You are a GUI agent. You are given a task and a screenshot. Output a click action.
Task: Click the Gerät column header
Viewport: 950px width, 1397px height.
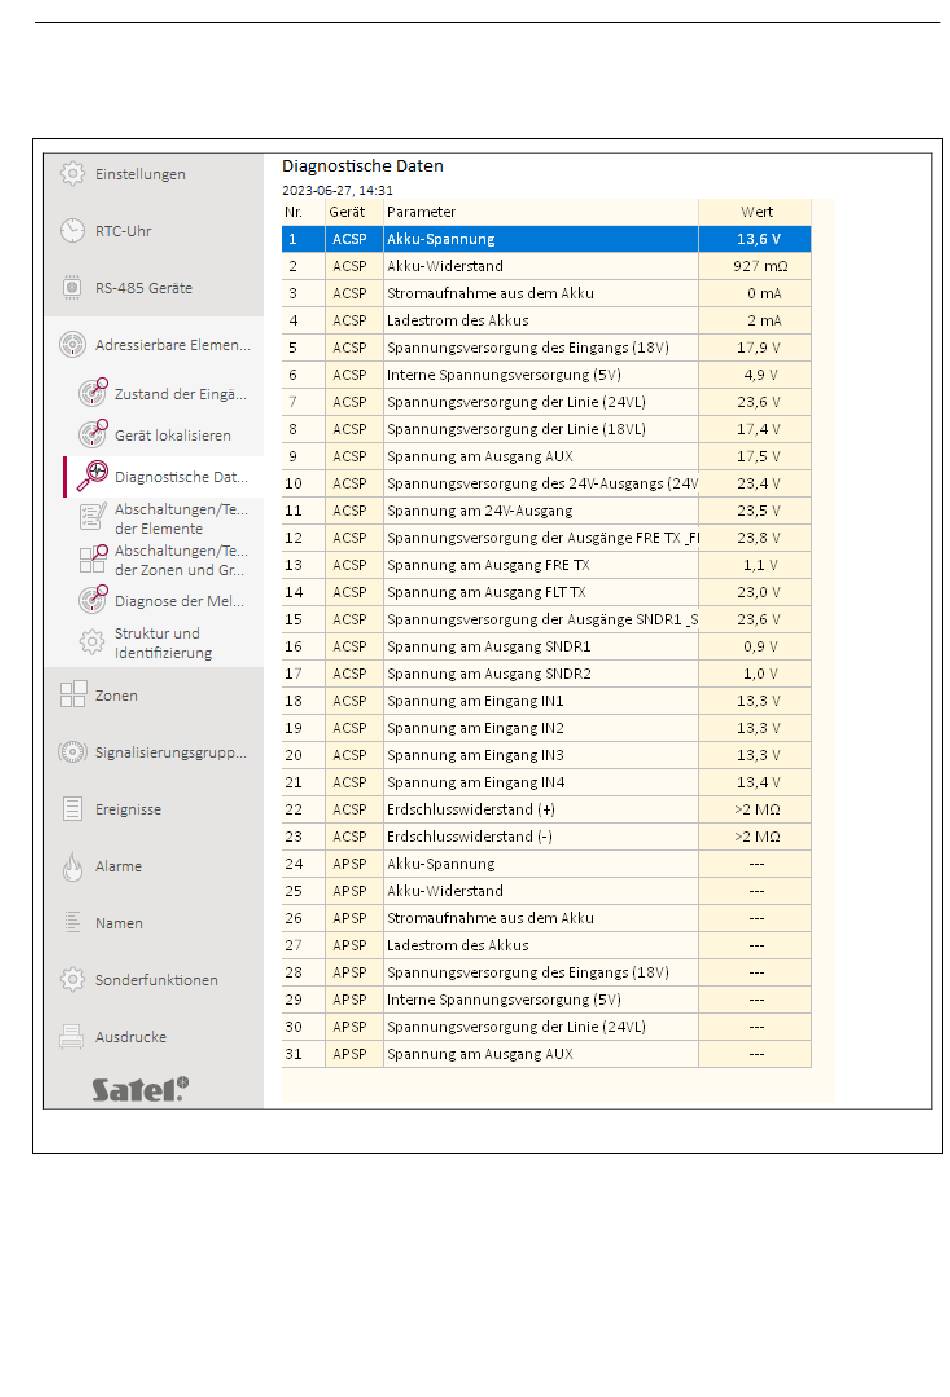354,212
